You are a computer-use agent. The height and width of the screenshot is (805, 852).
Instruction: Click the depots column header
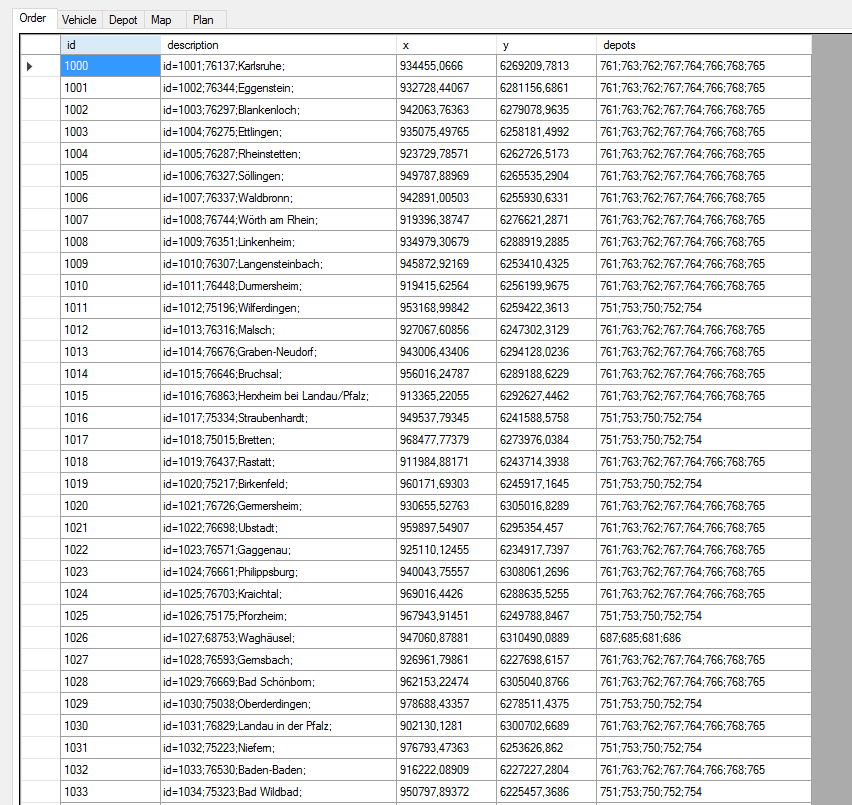[x=703, y=45]
